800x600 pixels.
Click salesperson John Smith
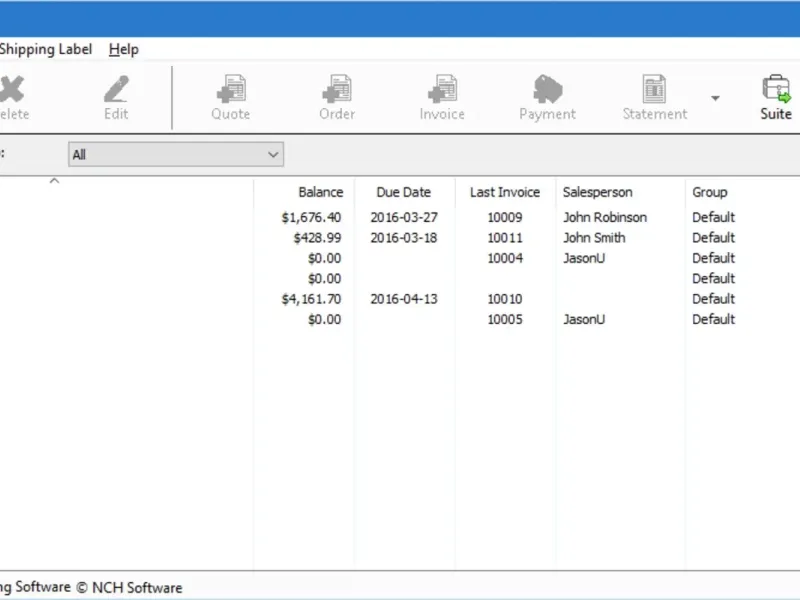coord(594,238)
